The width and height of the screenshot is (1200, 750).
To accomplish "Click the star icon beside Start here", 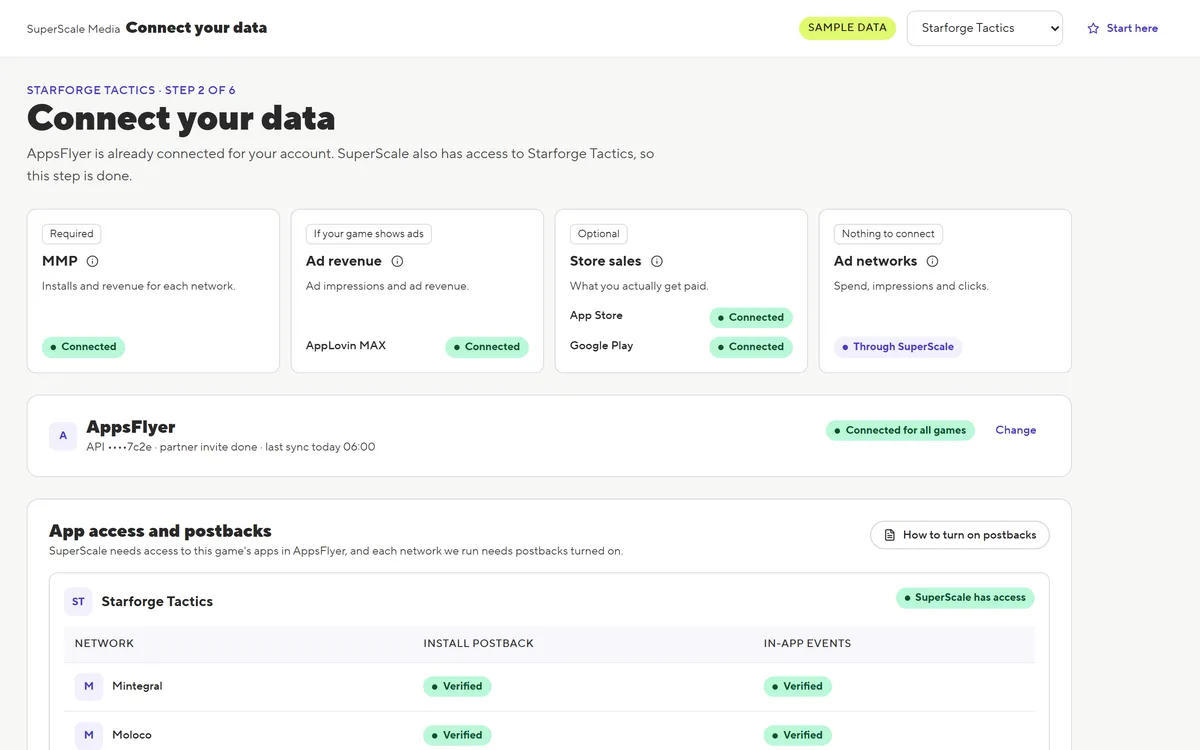I will pyautogui.click(x=1093, y=28).
